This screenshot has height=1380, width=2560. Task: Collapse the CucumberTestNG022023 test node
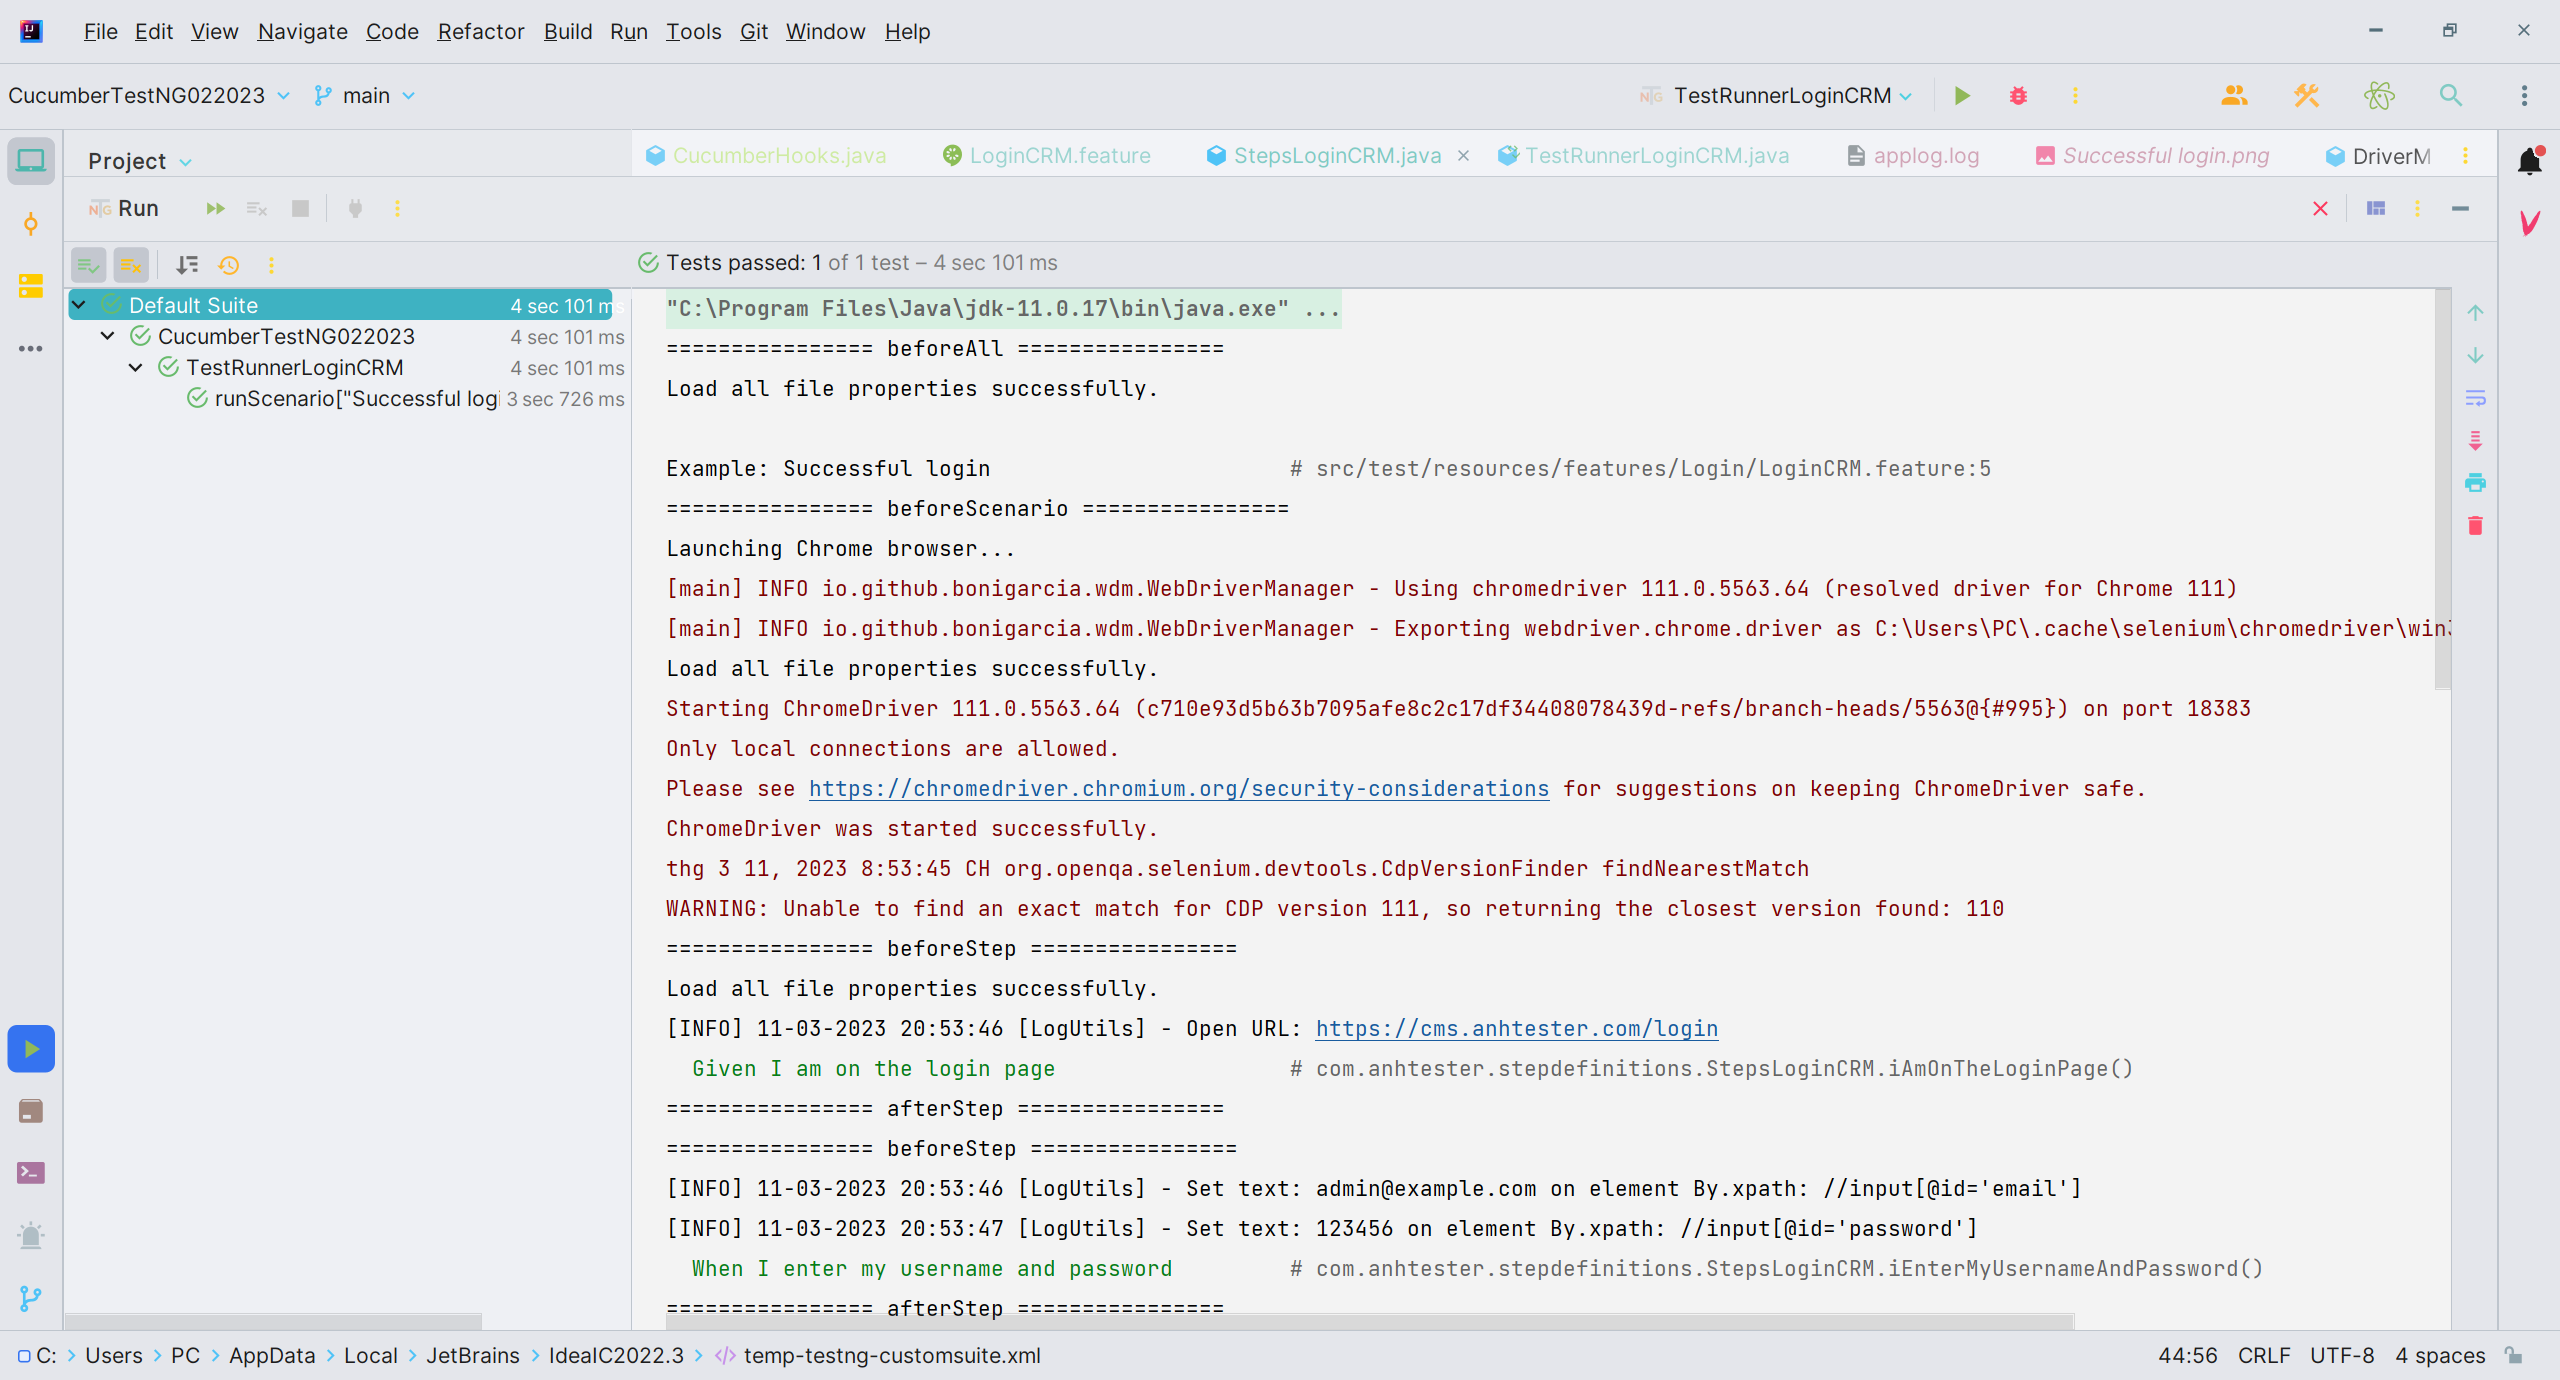coord(107,336)
